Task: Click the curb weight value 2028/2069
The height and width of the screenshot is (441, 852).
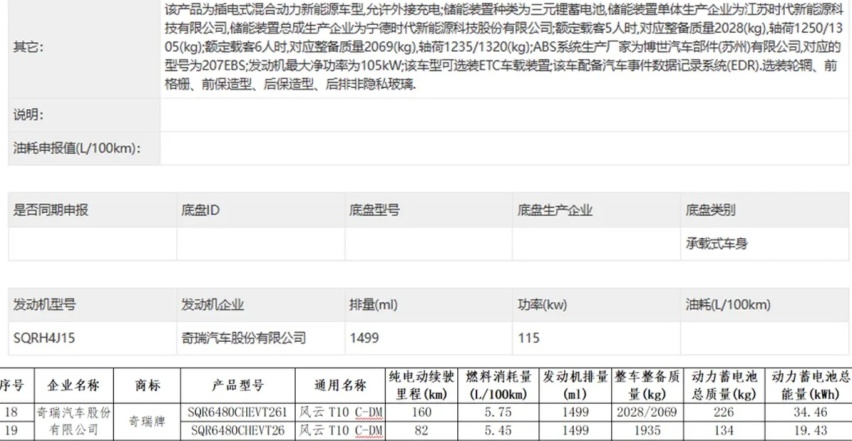Action: pos(647,413)
